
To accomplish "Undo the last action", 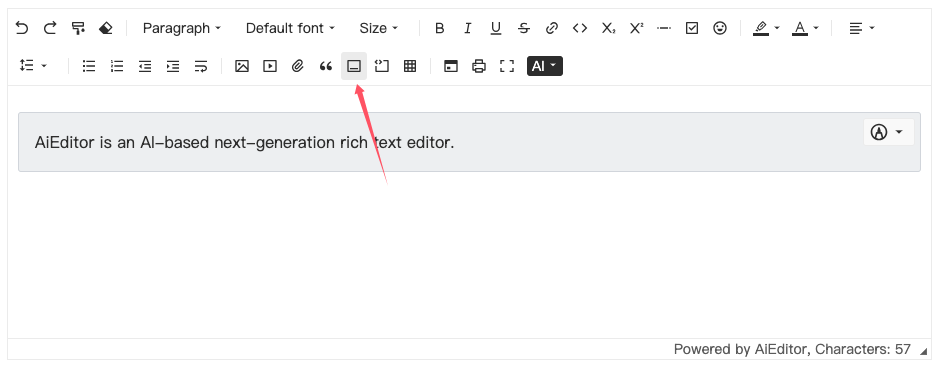I will 22,28.
